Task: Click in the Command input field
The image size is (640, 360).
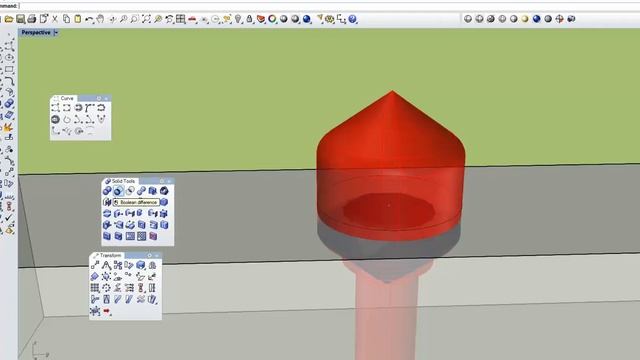Action: pyautogui.click(x=330, y=6)
